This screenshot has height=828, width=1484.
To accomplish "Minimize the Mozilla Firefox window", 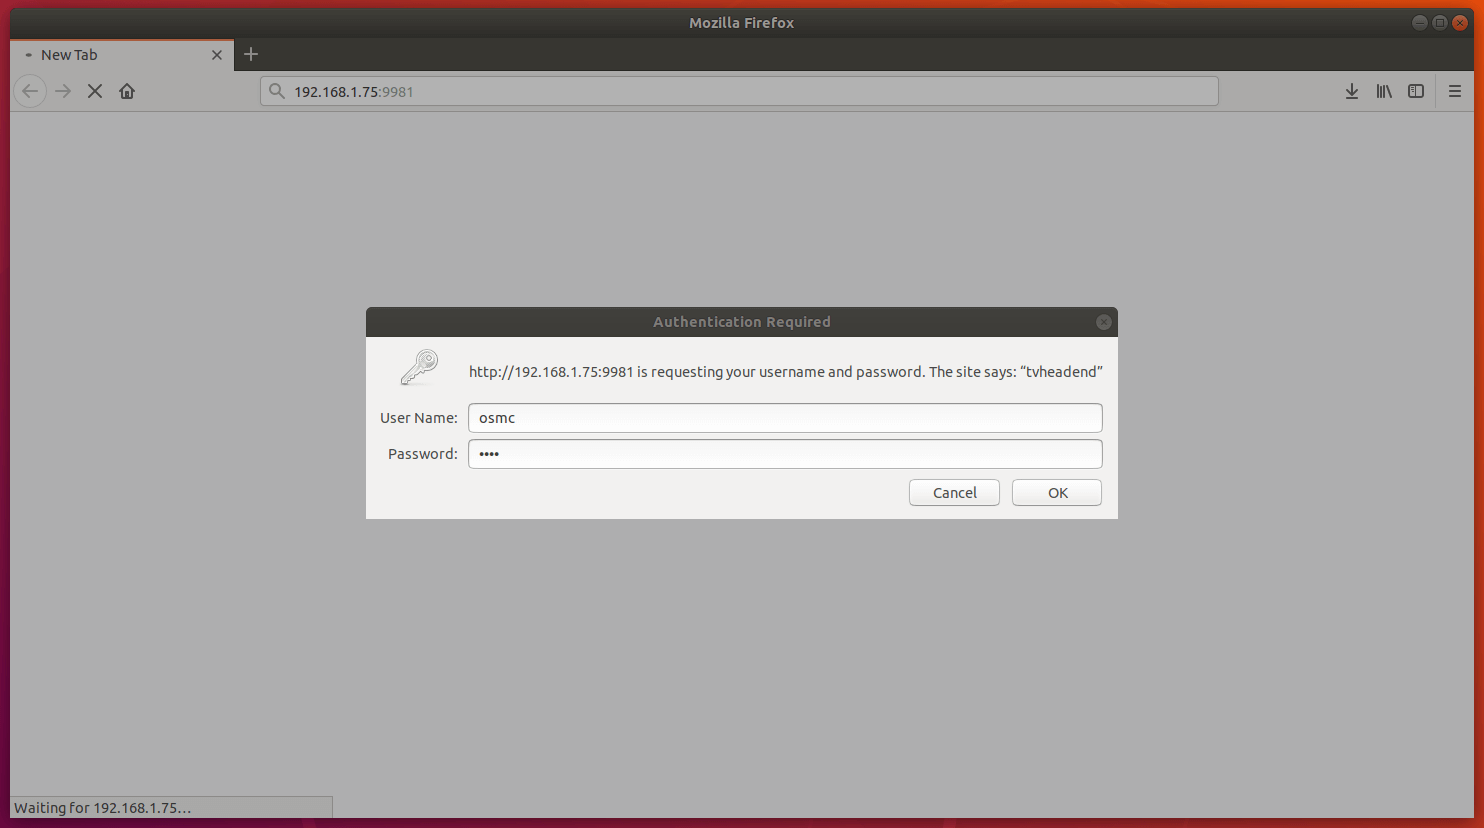I will [x=1419, y=23].
